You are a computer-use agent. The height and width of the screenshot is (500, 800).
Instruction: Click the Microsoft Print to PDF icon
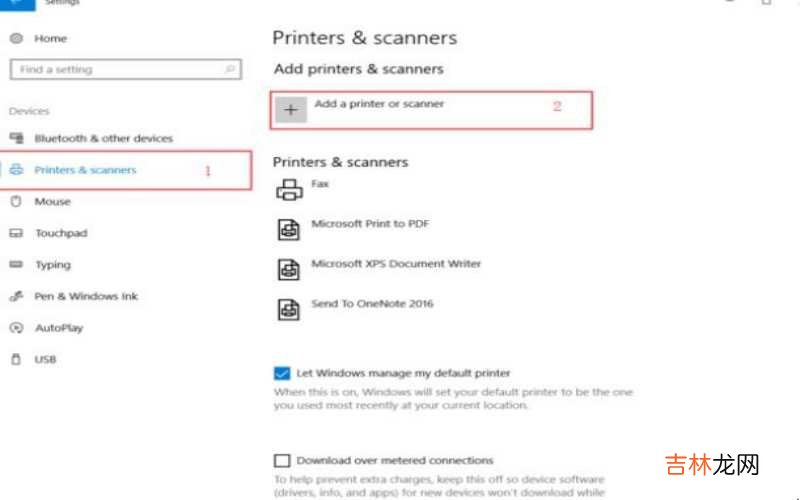(x=289, y=229)
